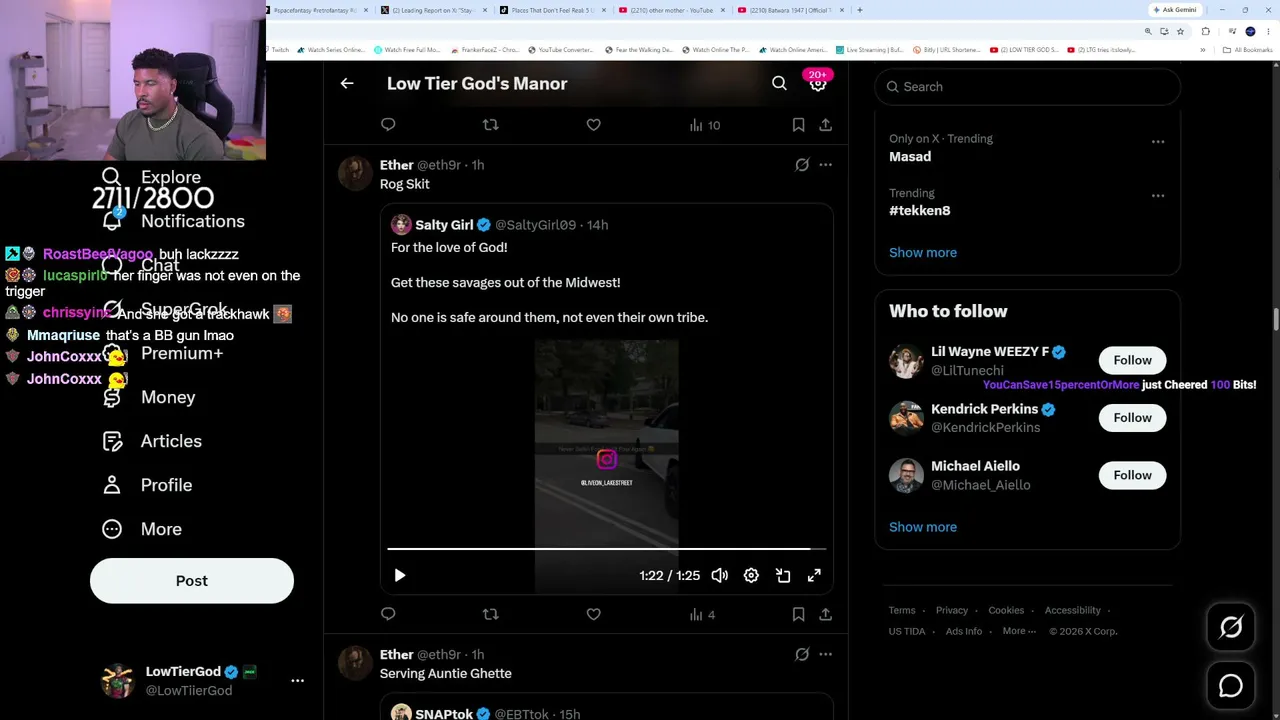Image resolution: width=1280 pixels, height=720 pixels.
Task: Open the All Bookmarks folder
Action: [1249, 50]
